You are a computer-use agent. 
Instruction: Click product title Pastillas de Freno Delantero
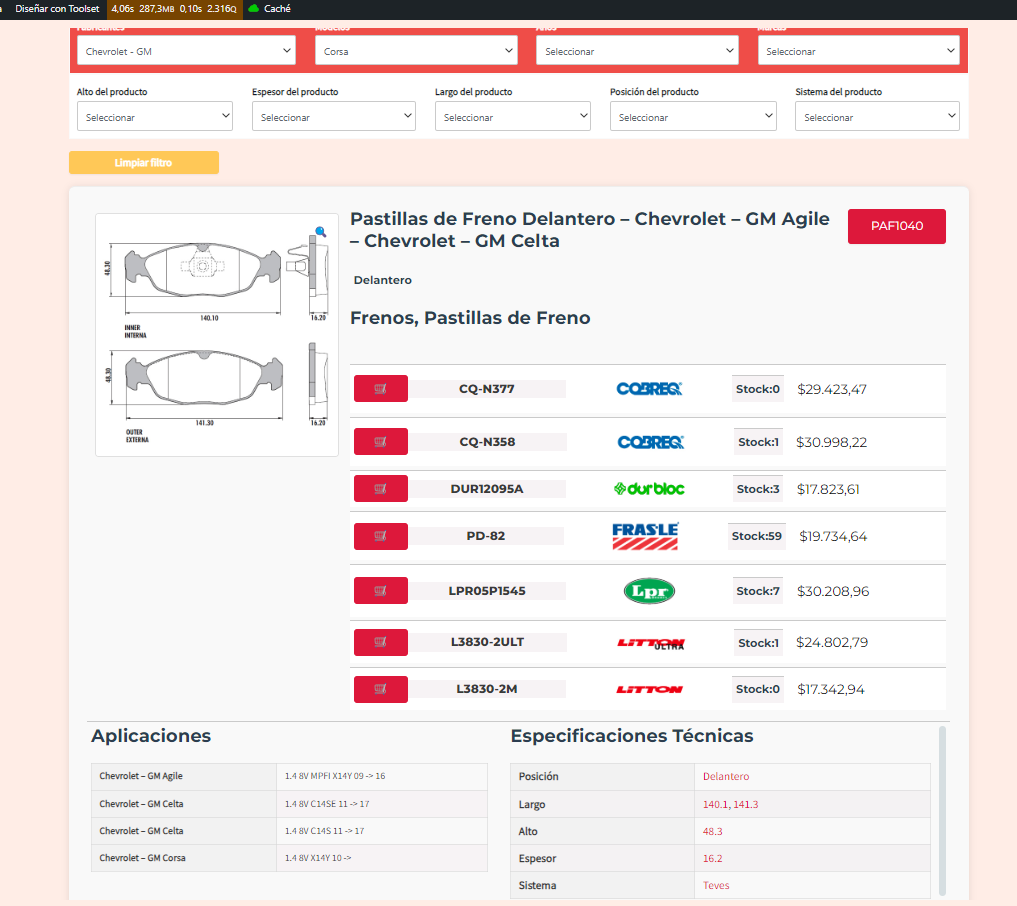point(589,230)
